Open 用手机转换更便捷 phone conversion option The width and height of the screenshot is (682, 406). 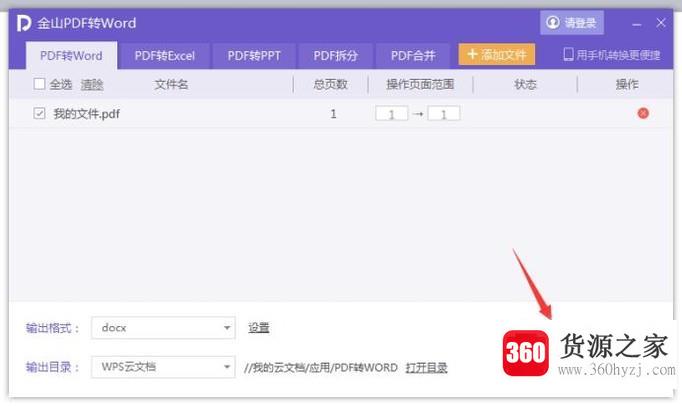(612, 55)
